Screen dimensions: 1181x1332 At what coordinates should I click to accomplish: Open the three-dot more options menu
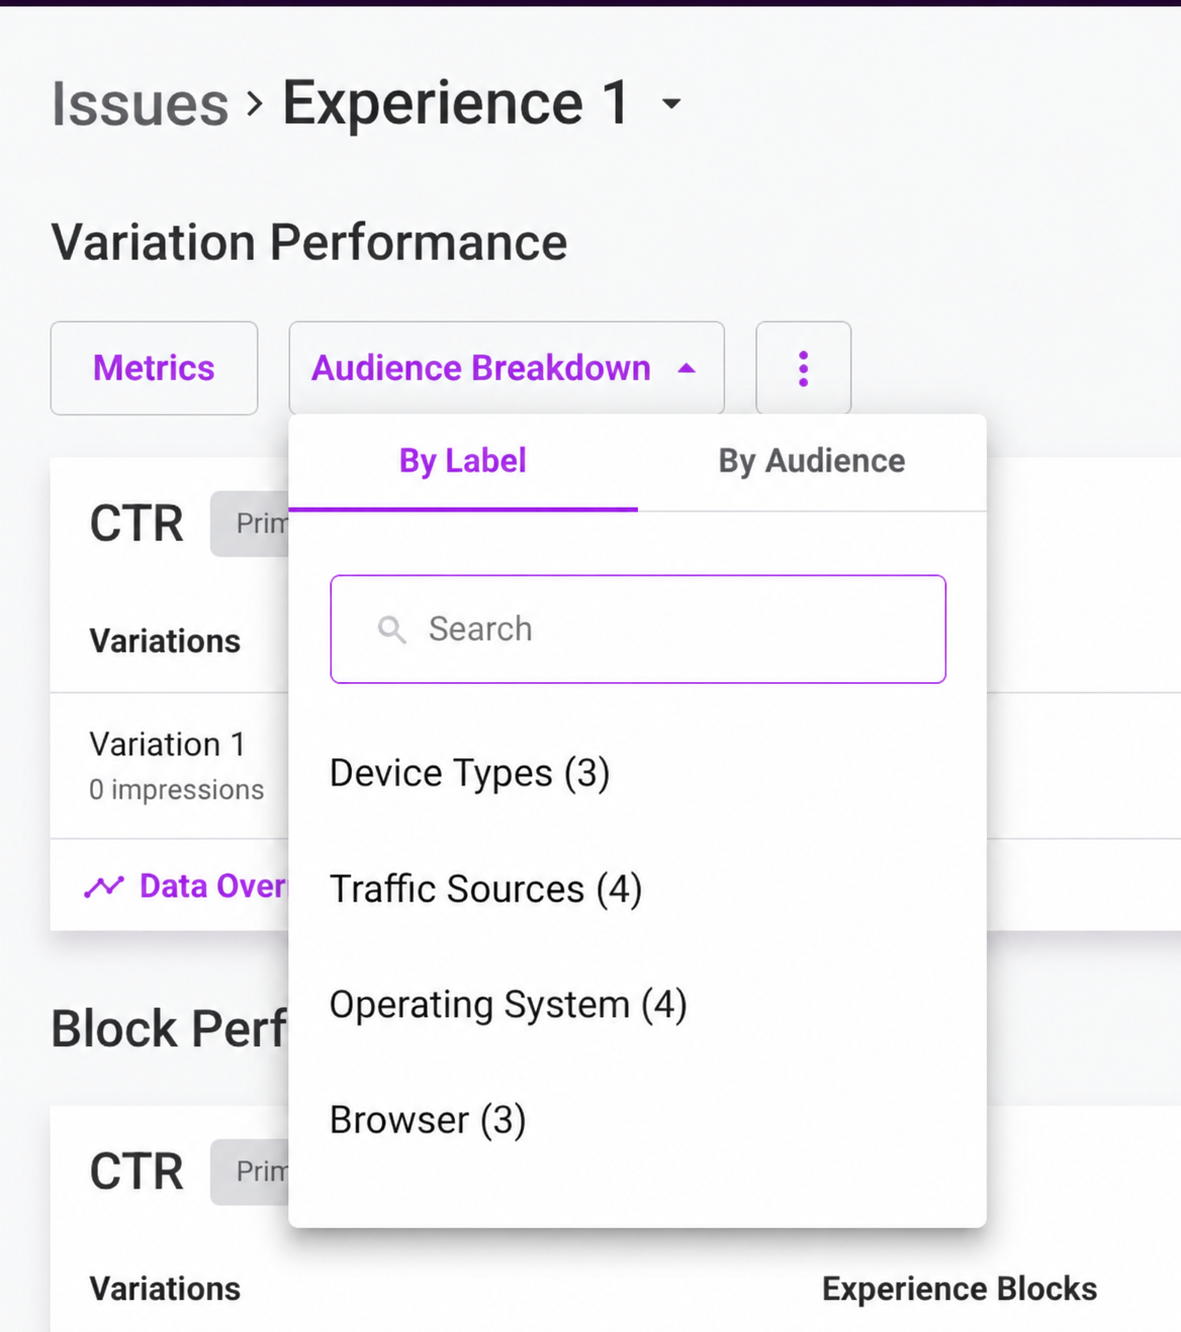tap(803, 368)
